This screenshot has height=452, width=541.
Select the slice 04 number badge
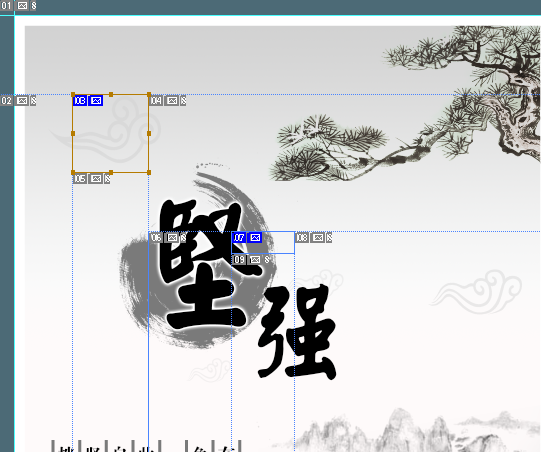pos(156,101)
